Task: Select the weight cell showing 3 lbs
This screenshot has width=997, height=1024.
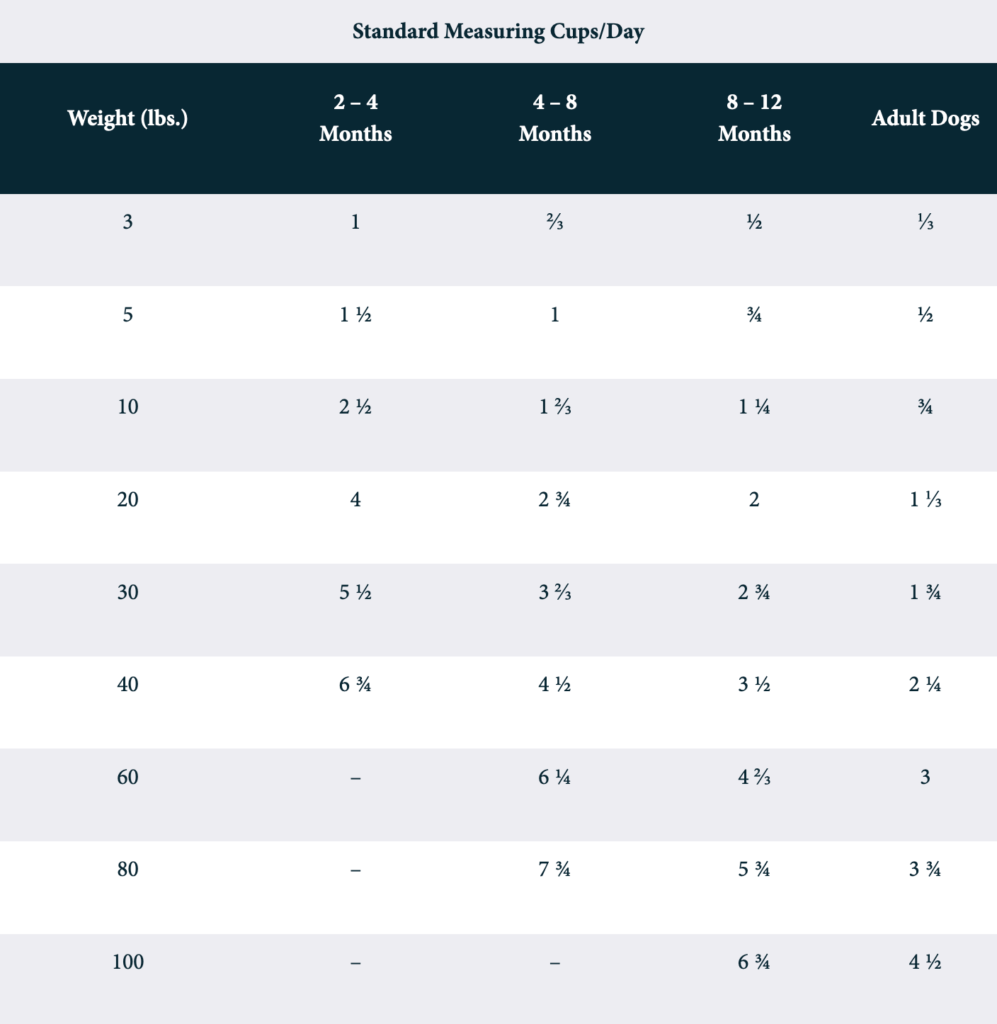Action: 128,222
